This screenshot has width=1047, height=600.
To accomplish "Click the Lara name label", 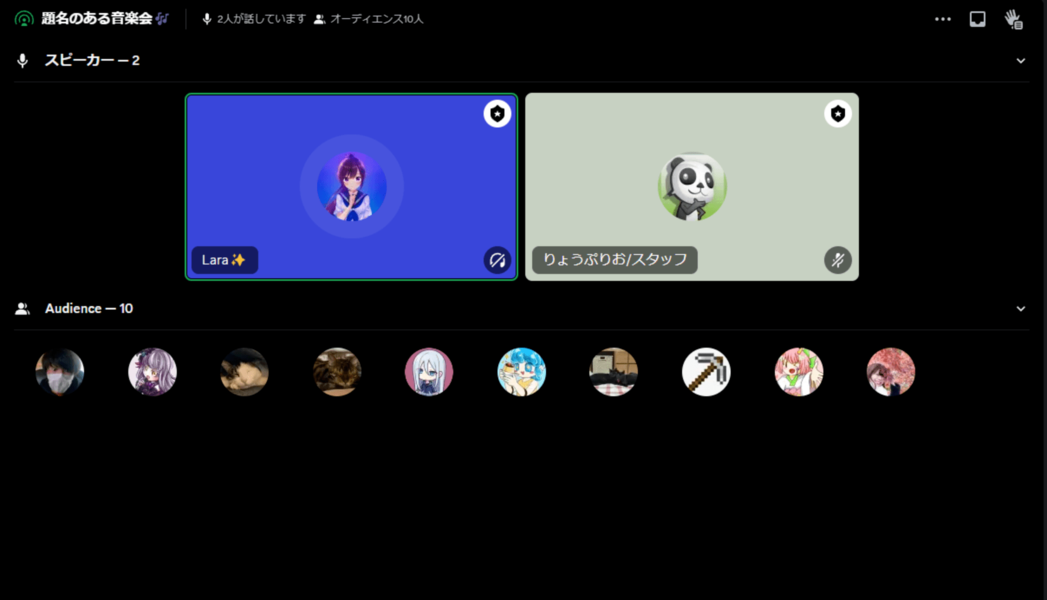I will [x=224, y=260].
